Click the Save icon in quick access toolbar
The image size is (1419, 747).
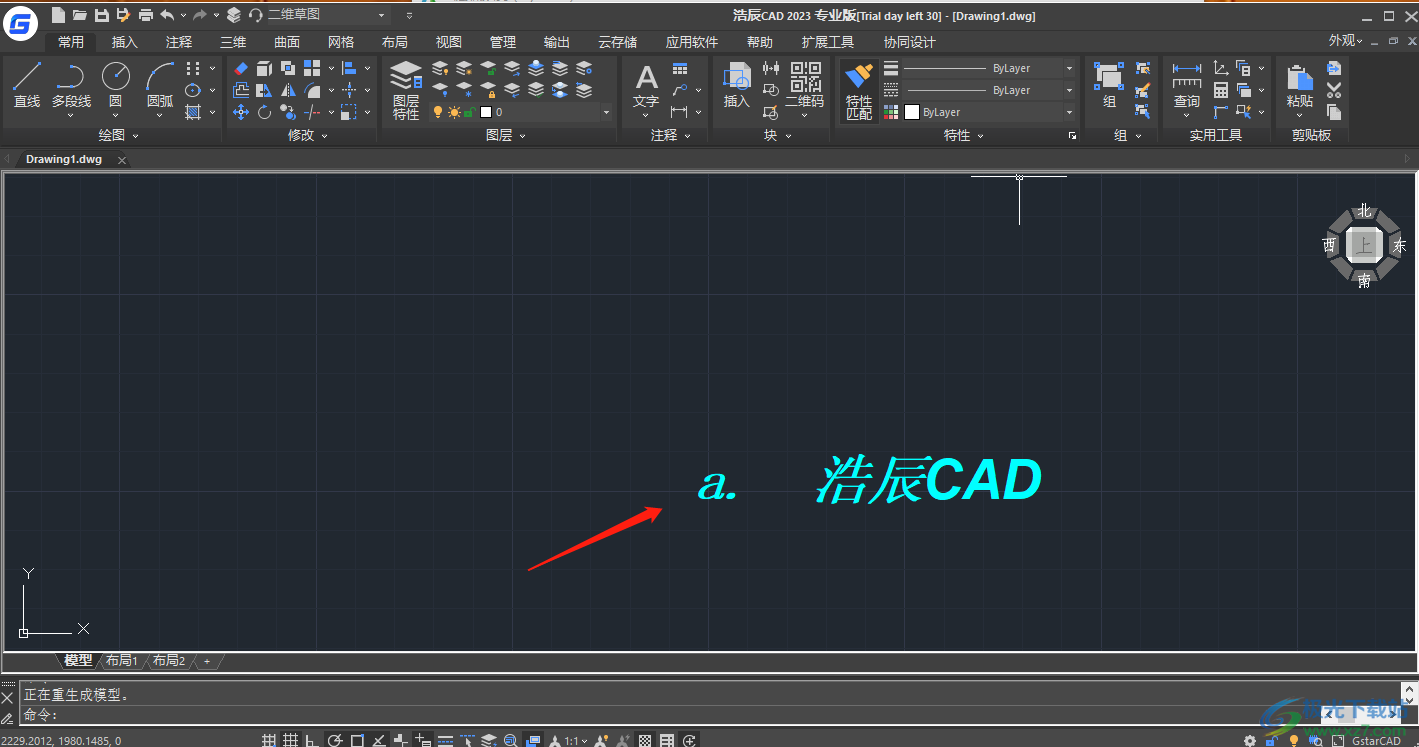coord(101,15)
